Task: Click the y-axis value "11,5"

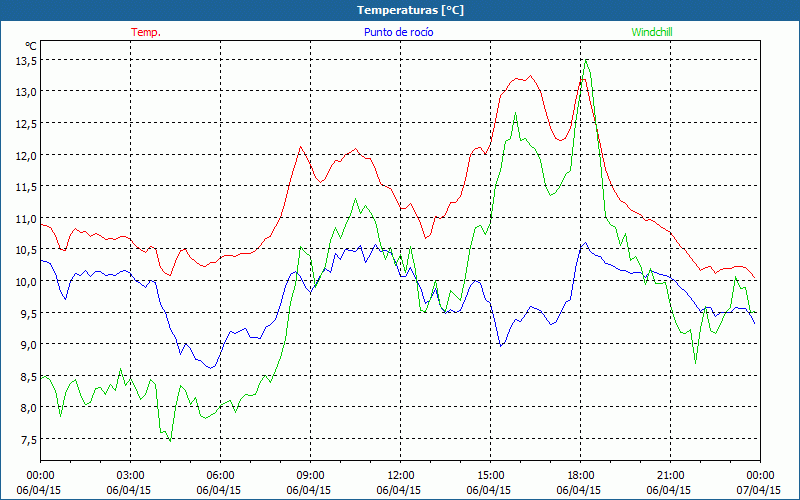Action: pos(26,187)
